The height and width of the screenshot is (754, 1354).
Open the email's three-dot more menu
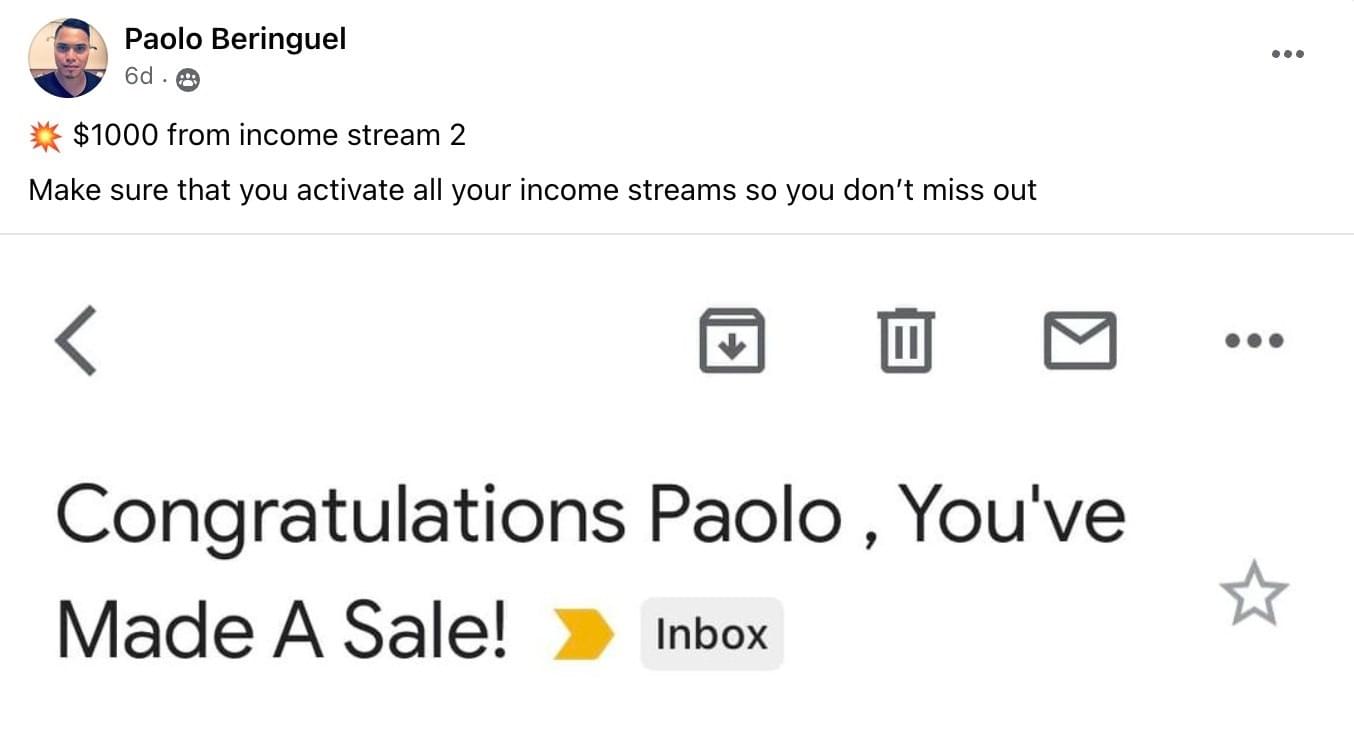[x=1254, y=340]
